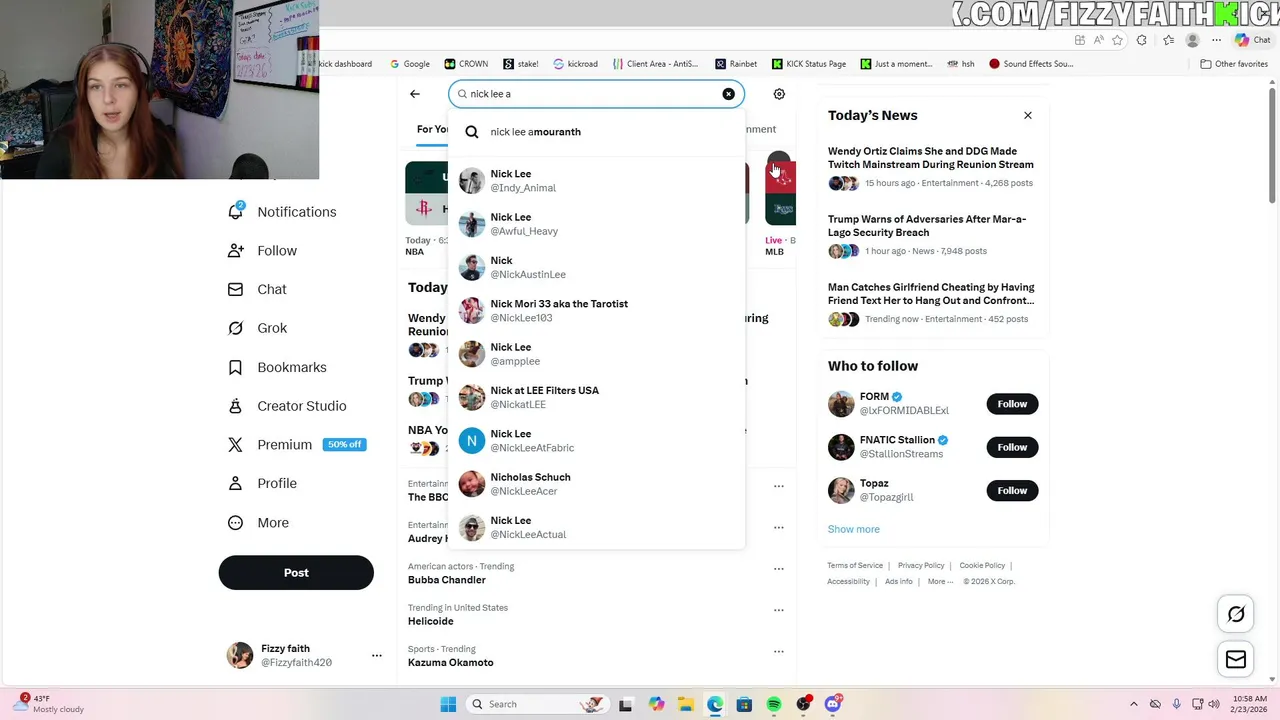Click Show more under Who to follow
The width and height of the screenshot is (1280, 720).
(854, 529)
